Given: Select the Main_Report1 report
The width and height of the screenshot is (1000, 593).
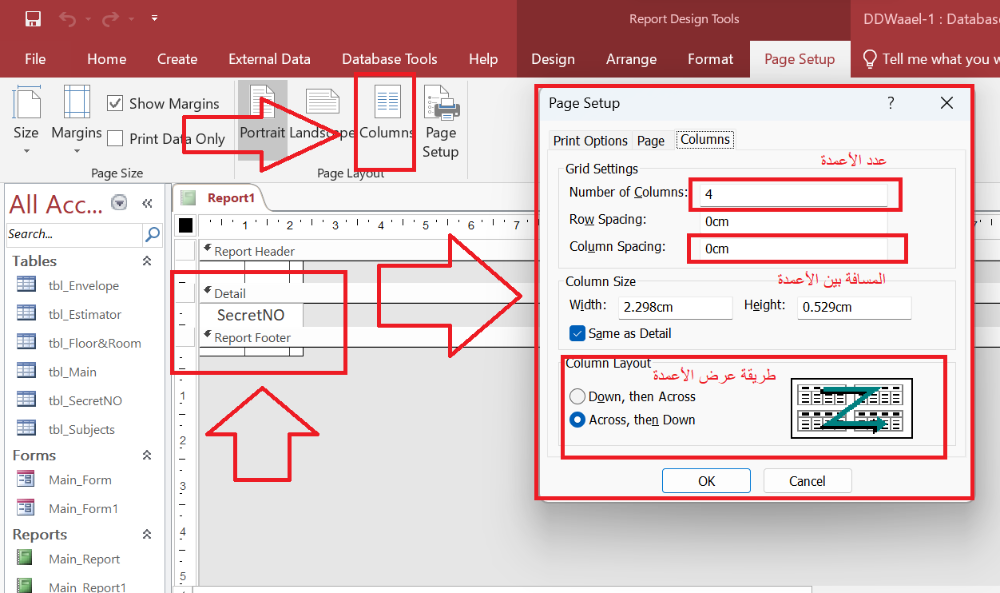Looking at the screenshot, I should click(x=87, y=586).
